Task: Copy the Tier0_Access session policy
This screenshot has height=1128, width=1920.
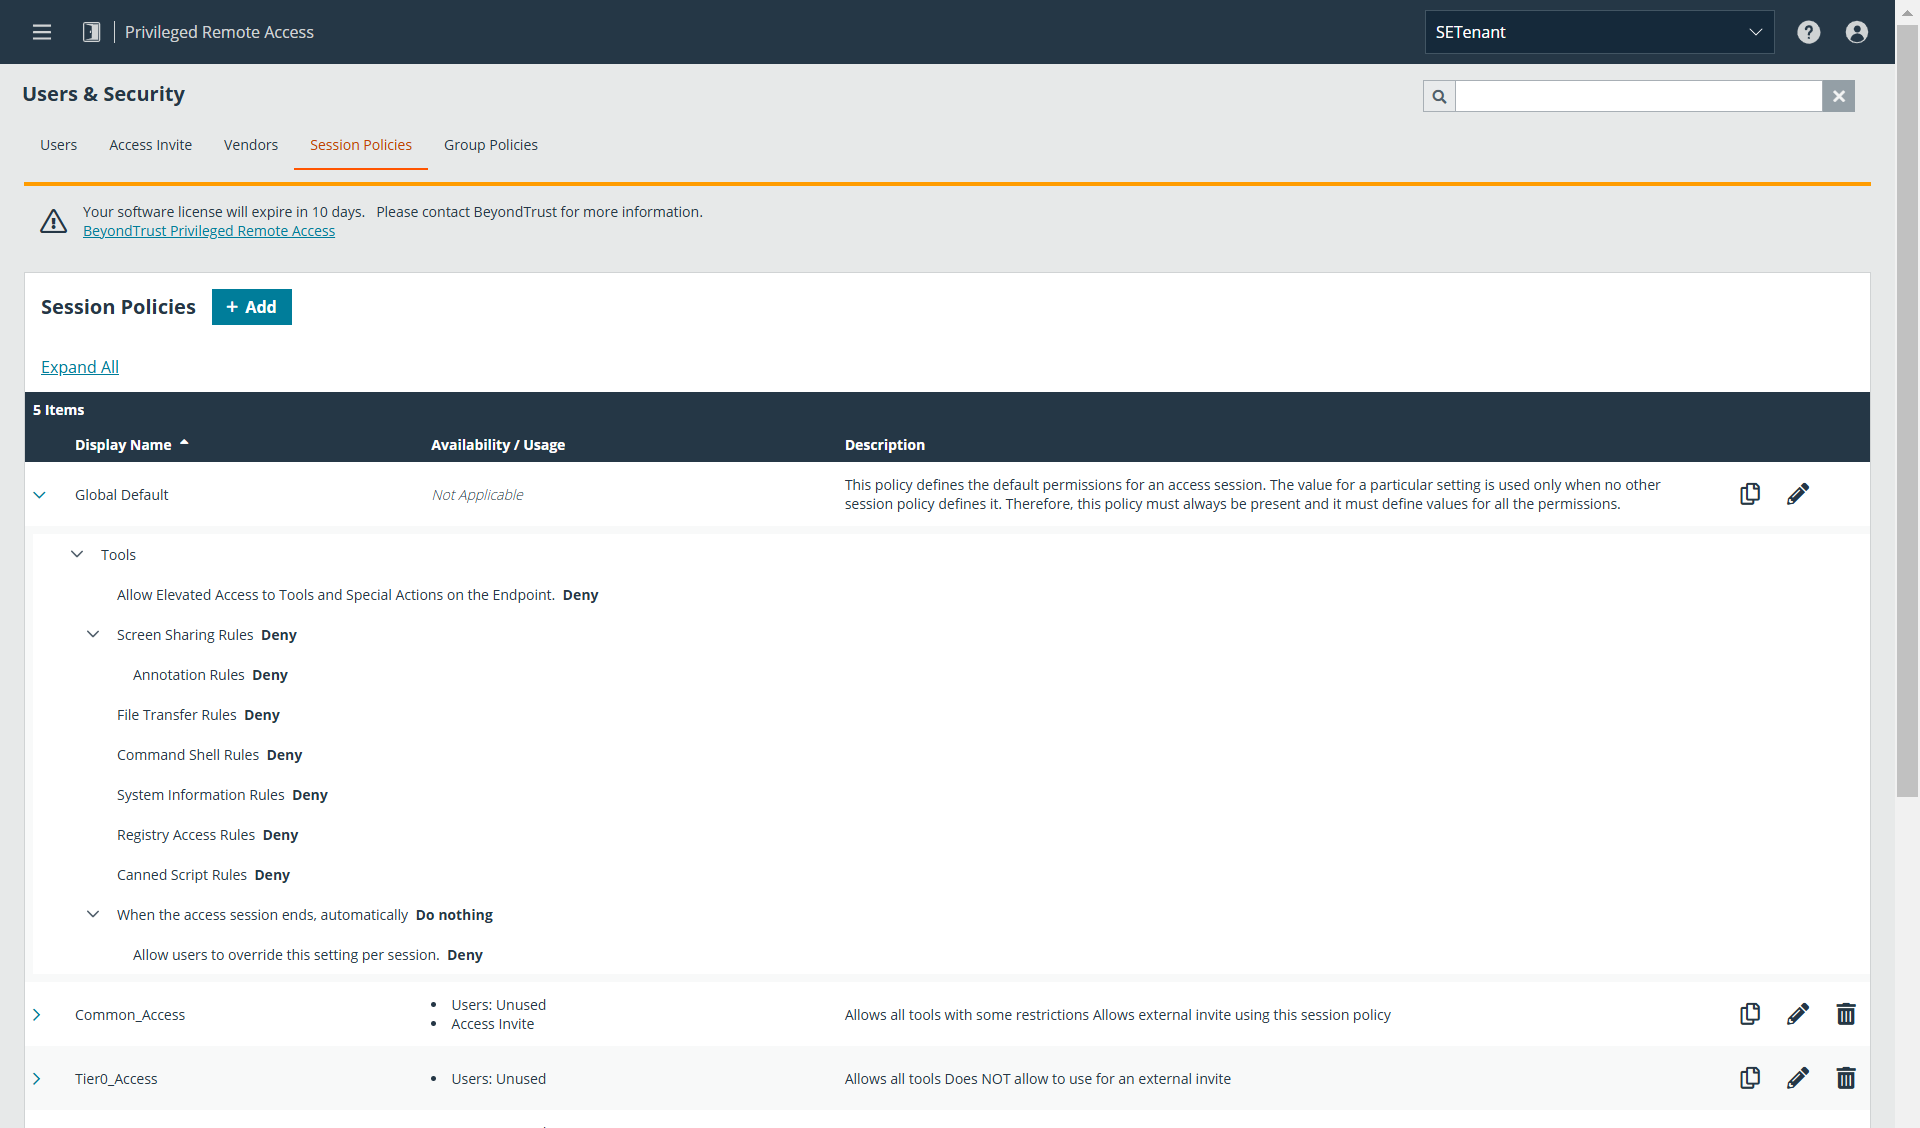Action: coord(1749,1078)
